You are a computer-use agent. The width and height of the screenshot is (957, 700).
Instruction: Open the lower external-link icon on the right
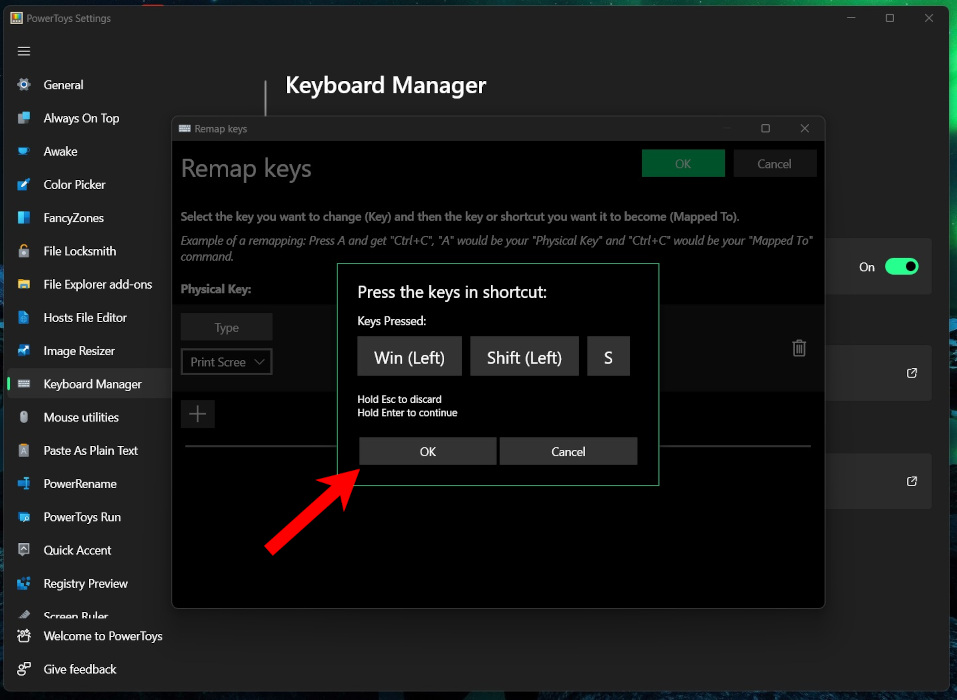[911, 481]
